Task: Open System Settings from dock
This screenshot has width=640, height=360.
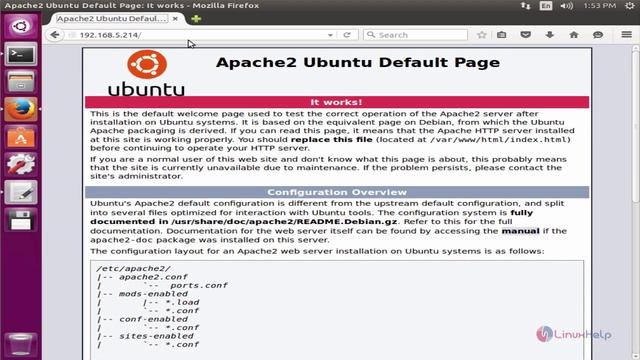Action: pyautogui.click(x=20, y=164)
